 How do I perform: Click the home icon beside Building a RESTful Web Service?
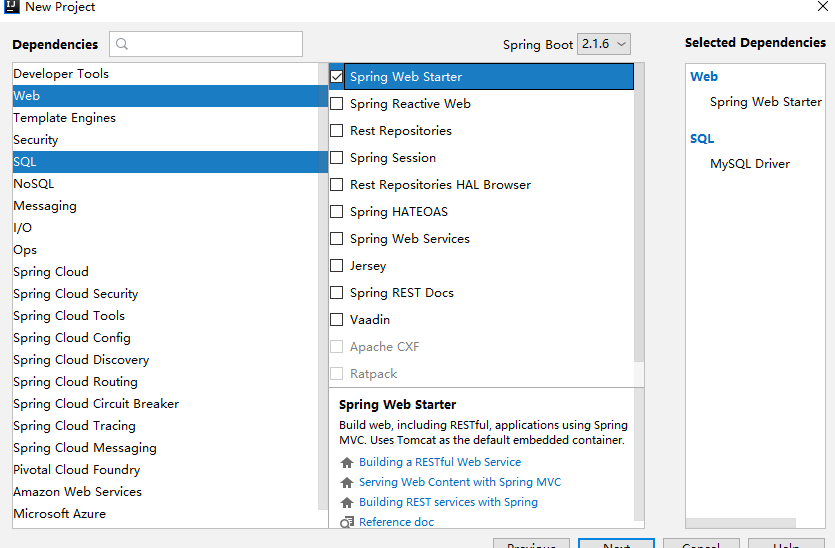click(347, 462)
